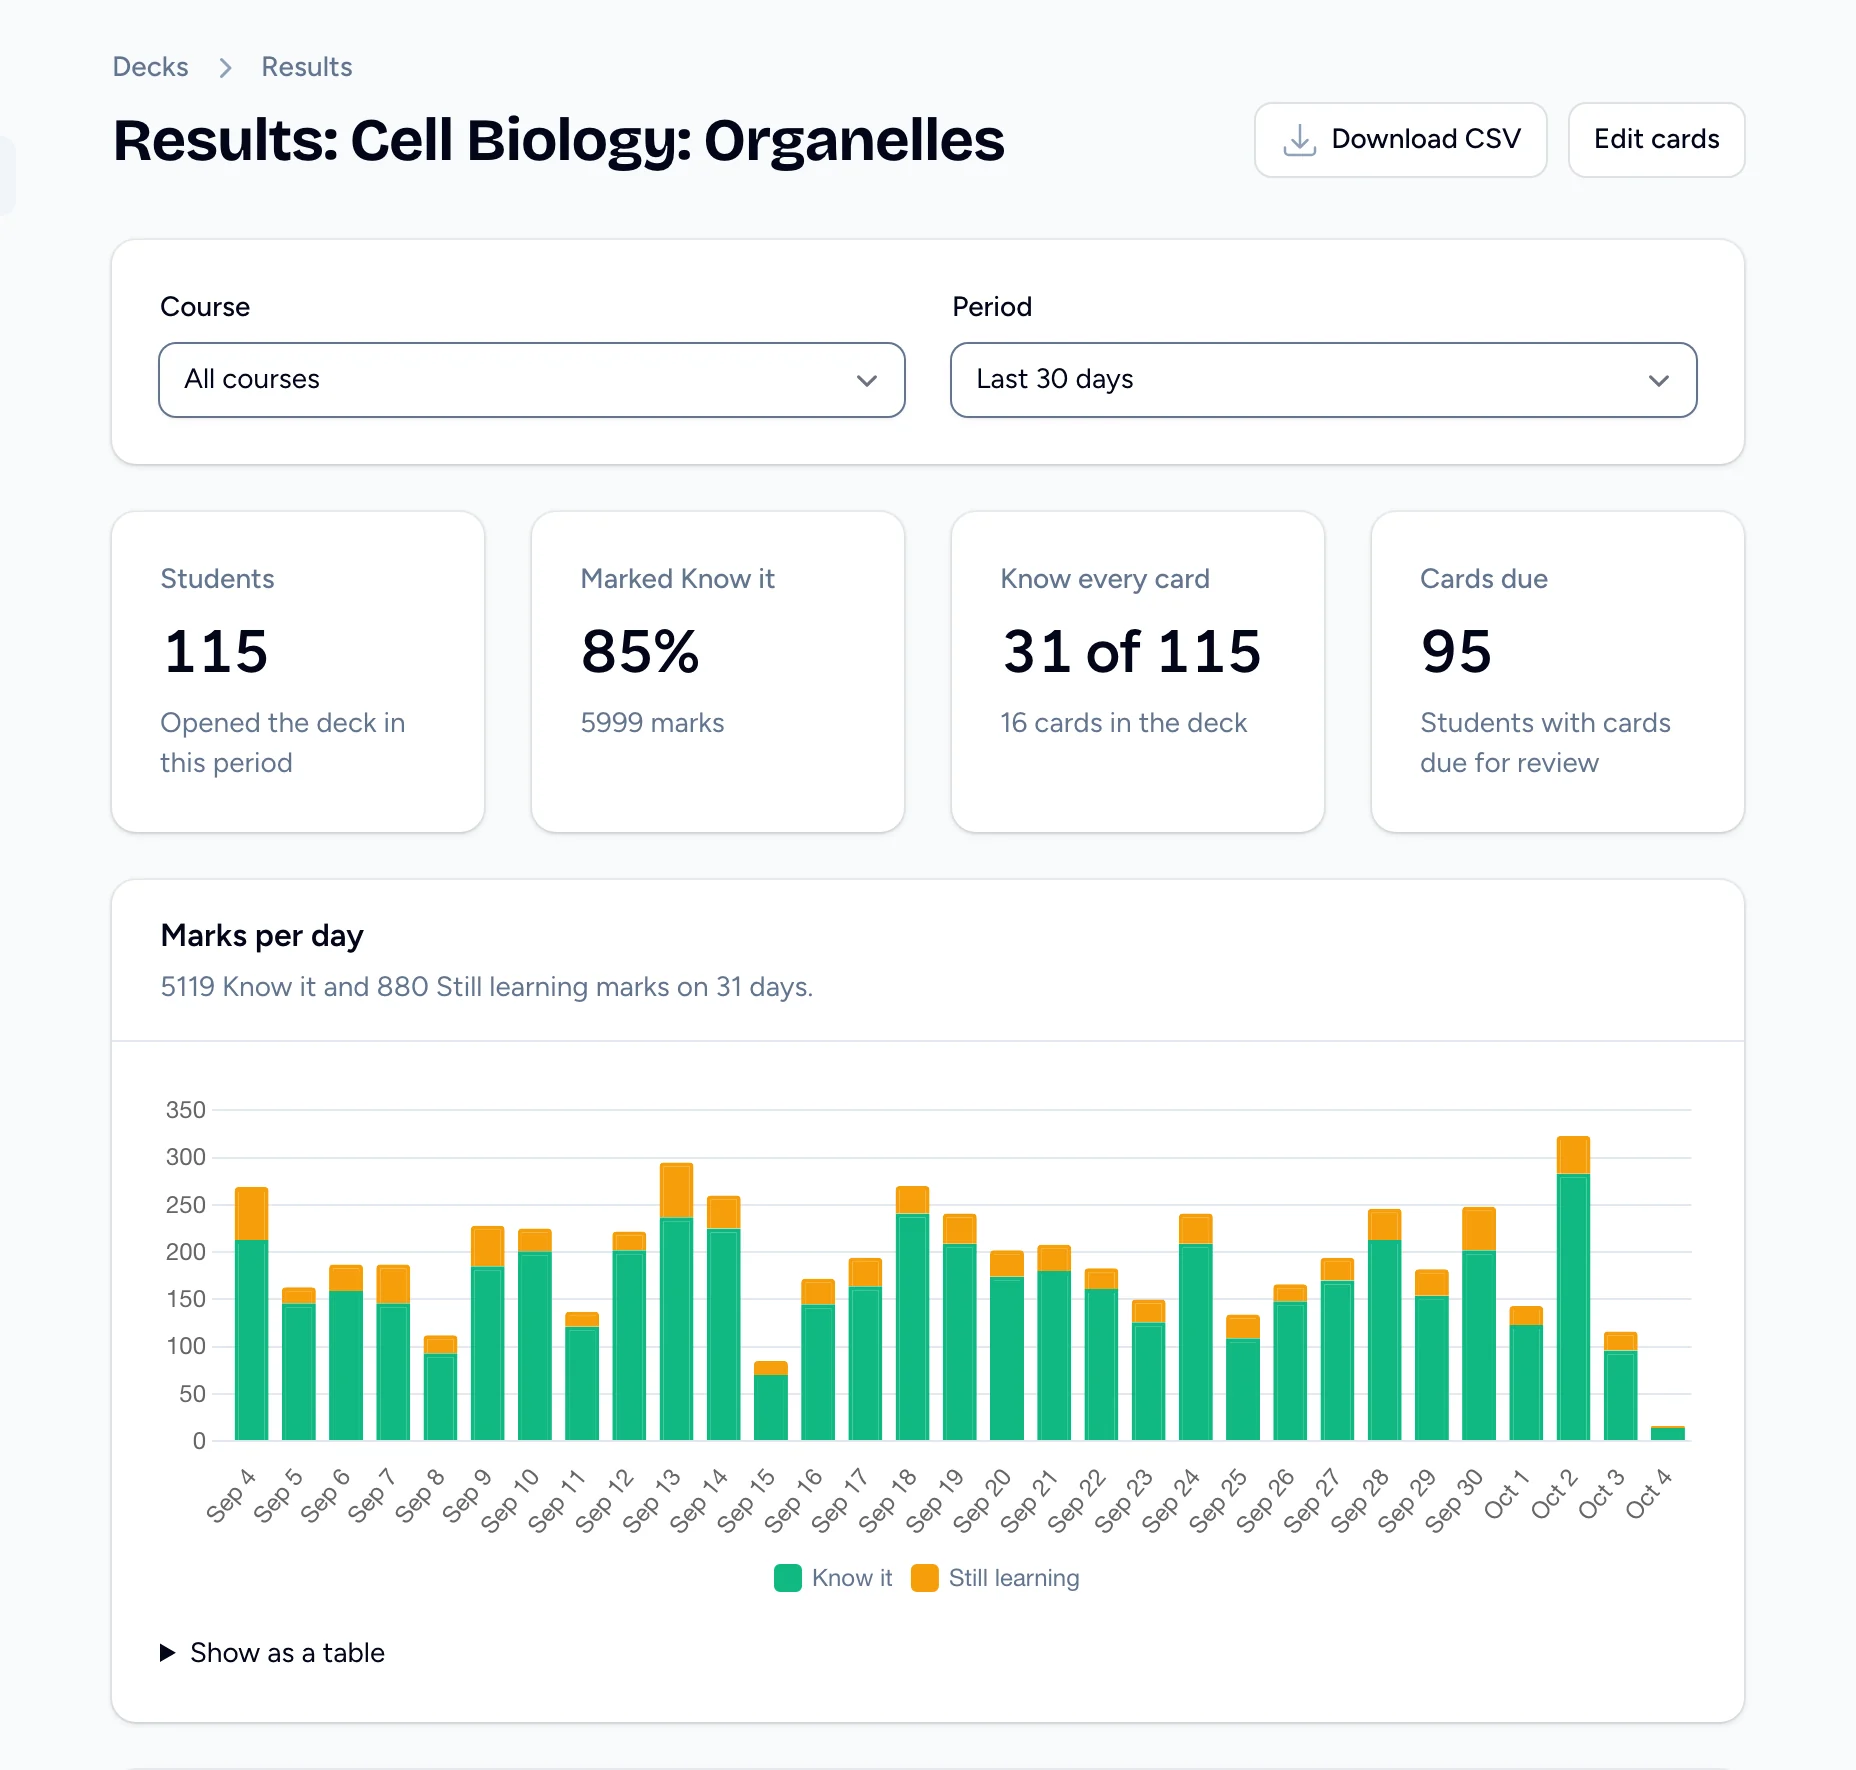Click the Marks per day heading
1856x1770 pixels.
click(x=262, y=936)
